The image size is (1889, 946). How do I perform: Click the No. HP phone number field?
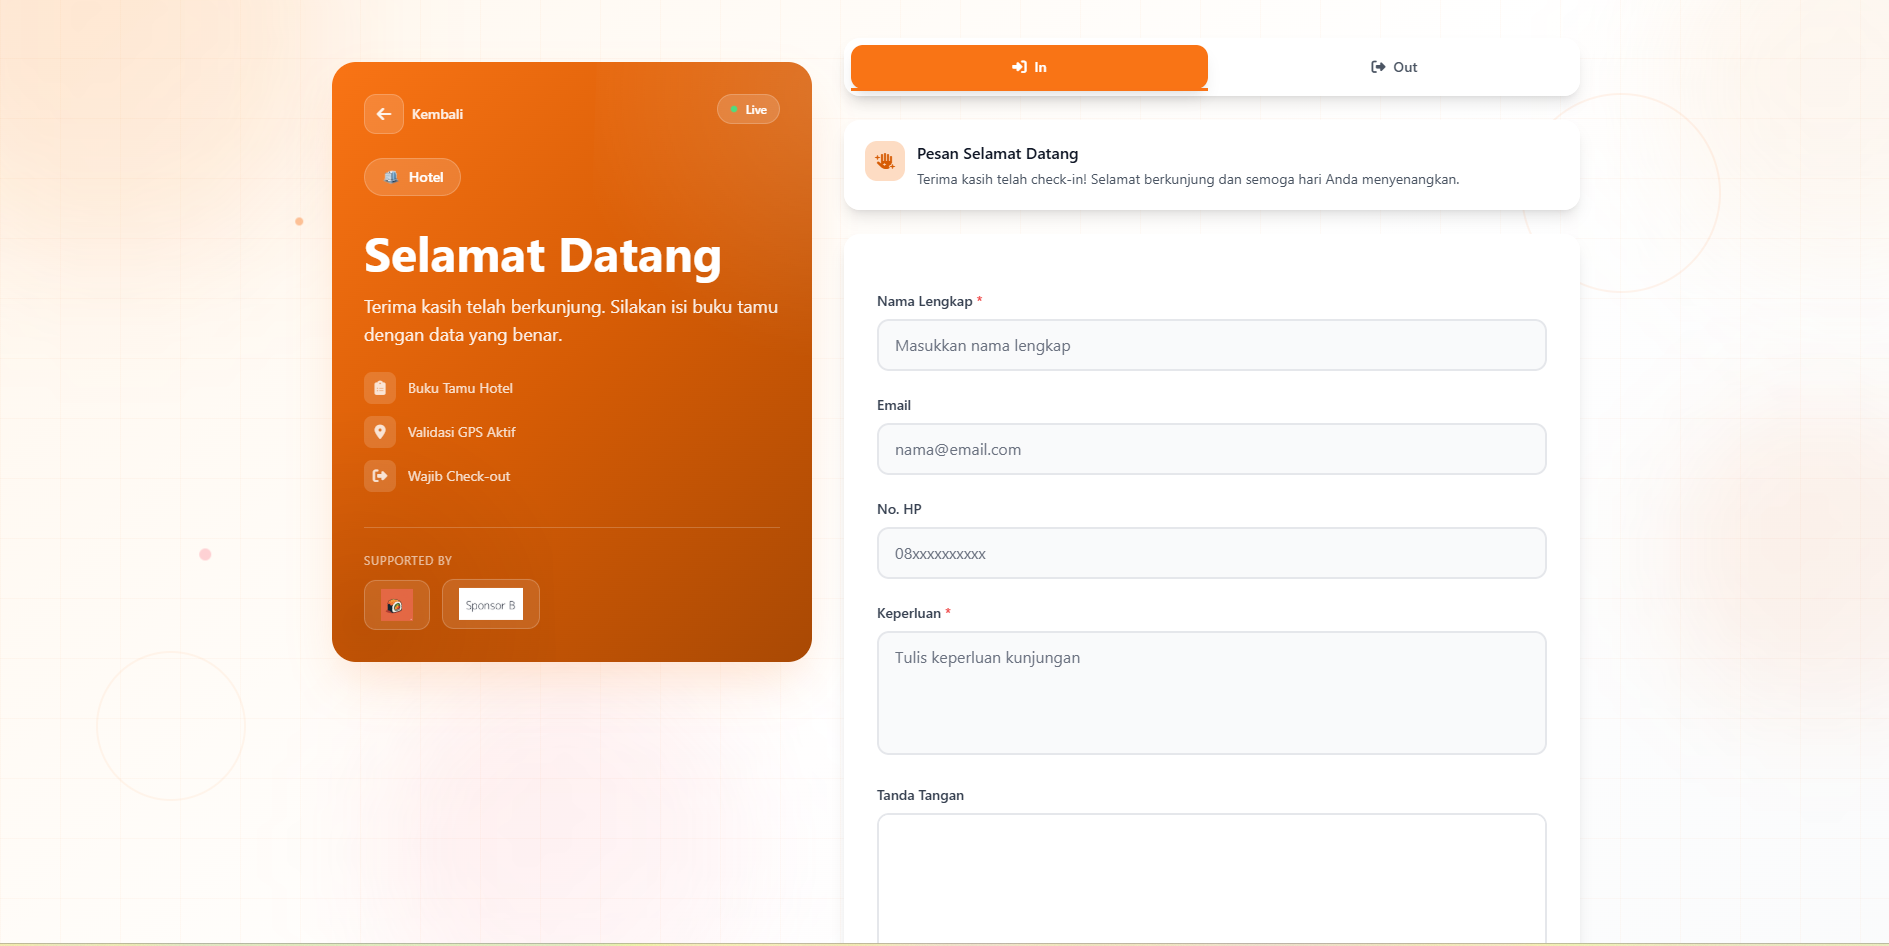pyautogui.click(x=1211, y=553)
